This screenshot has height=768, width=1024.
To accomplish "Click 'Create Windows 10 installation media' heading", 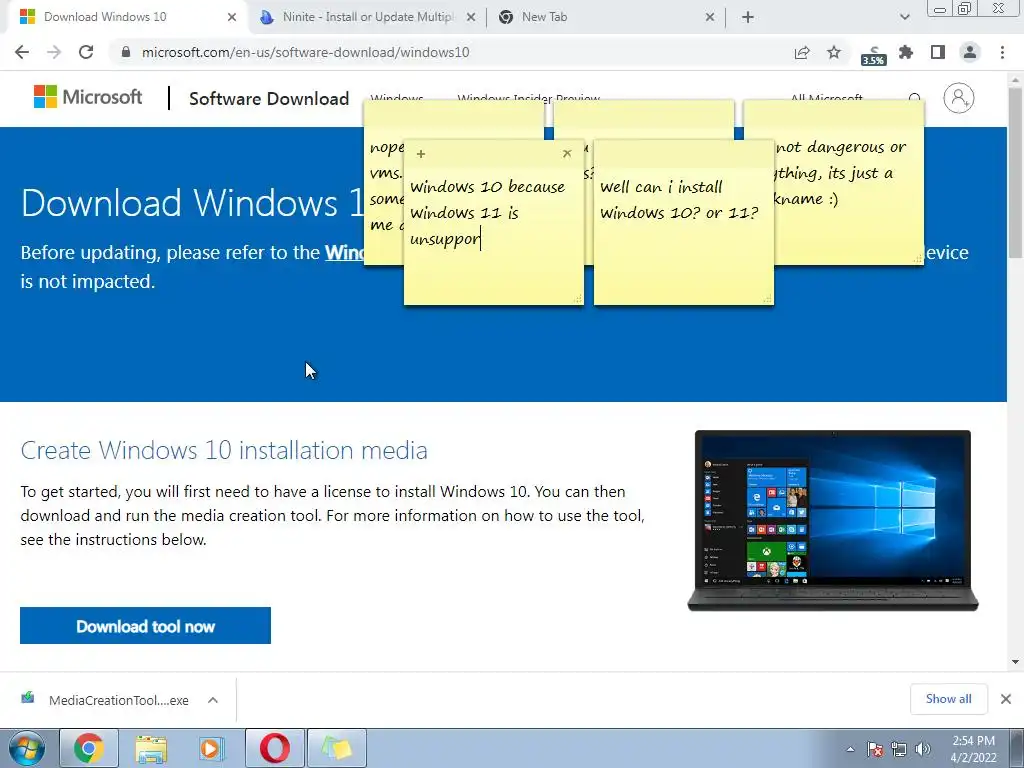I will point(224,450).
